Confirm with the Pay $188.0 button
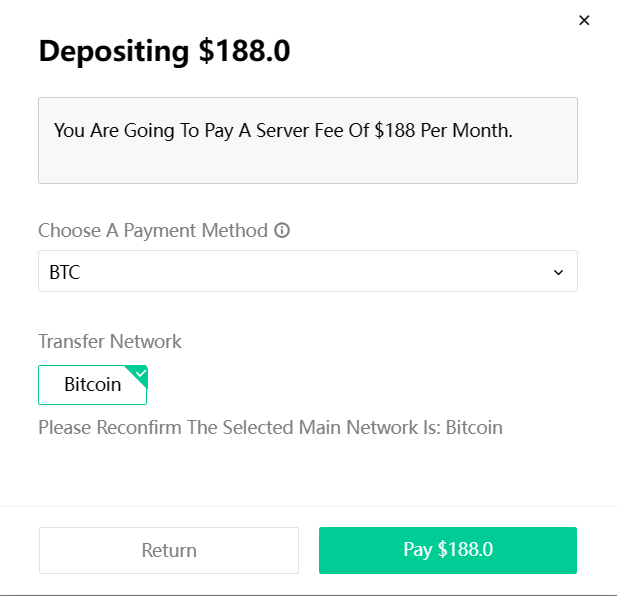The image size is (617, 596). (x=448, y=550)
